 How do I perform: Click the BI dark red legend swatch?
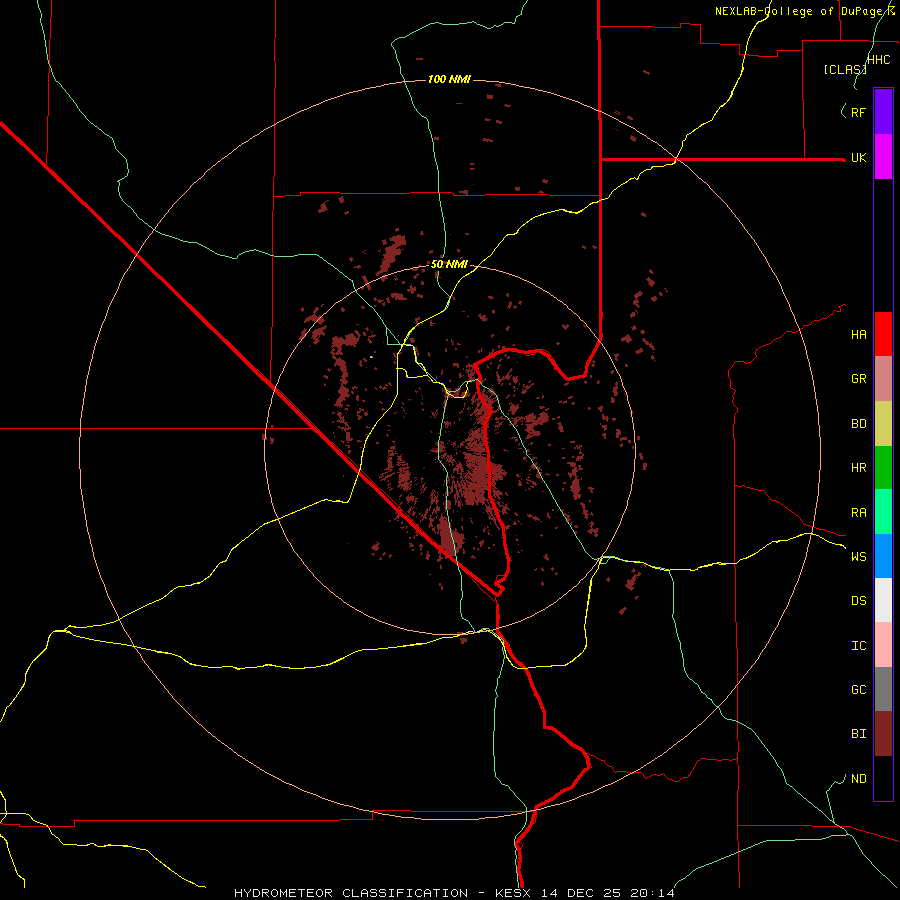click(x=883, y=734)
